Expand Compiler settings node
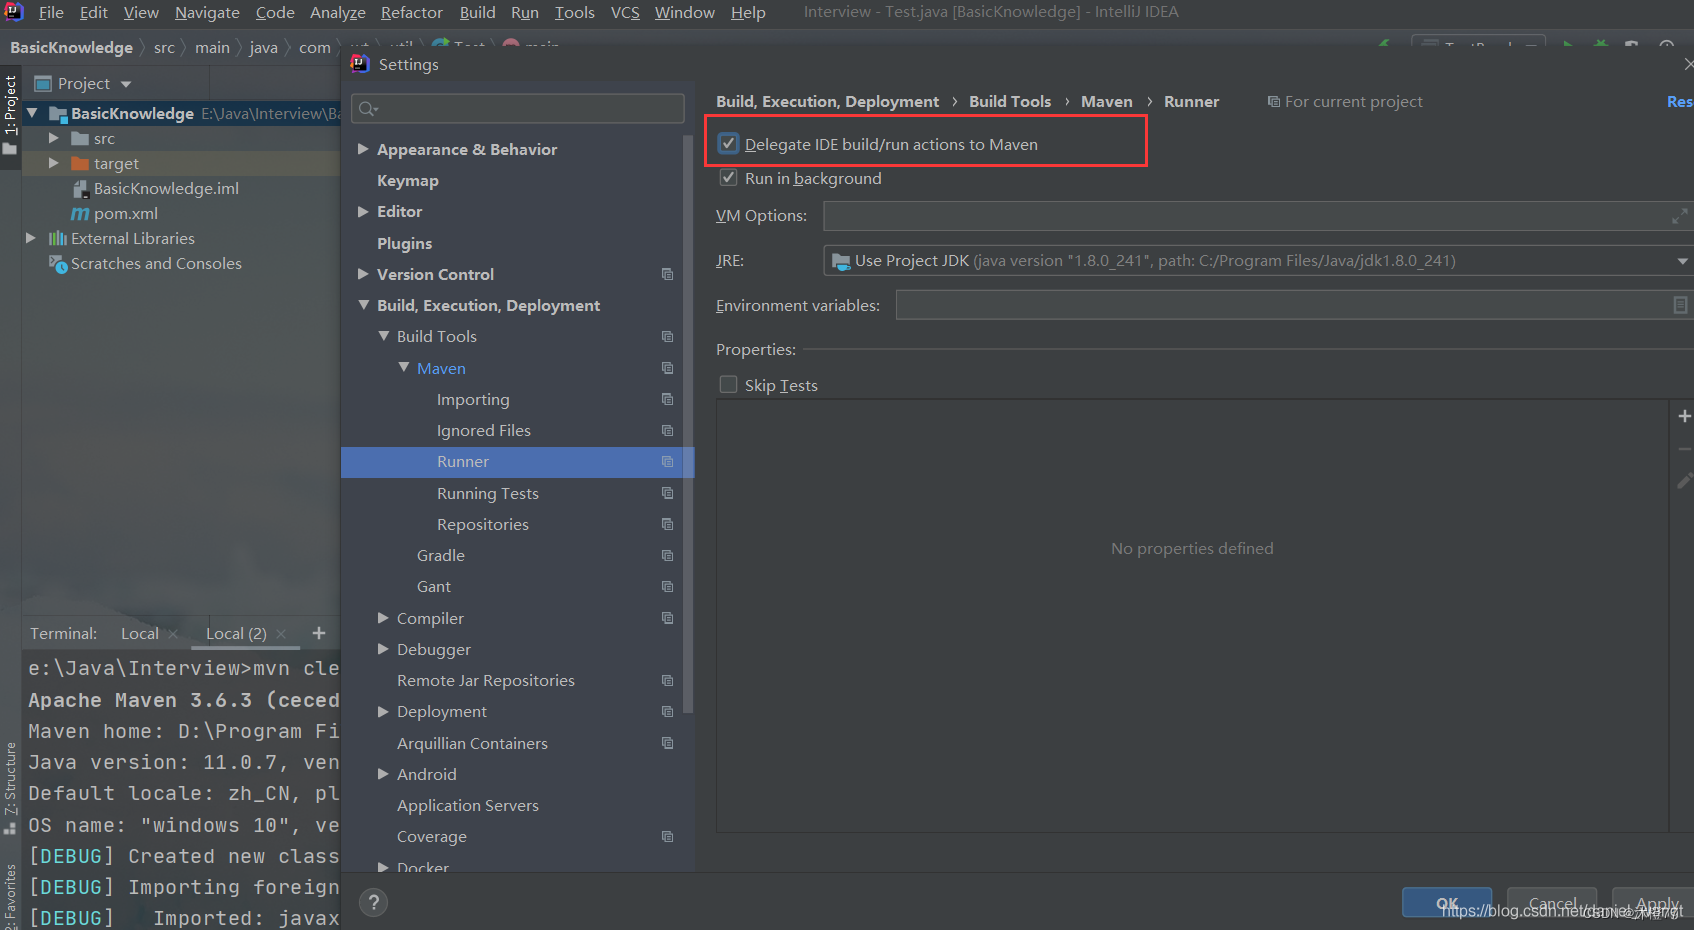 (x=383, y=618)
